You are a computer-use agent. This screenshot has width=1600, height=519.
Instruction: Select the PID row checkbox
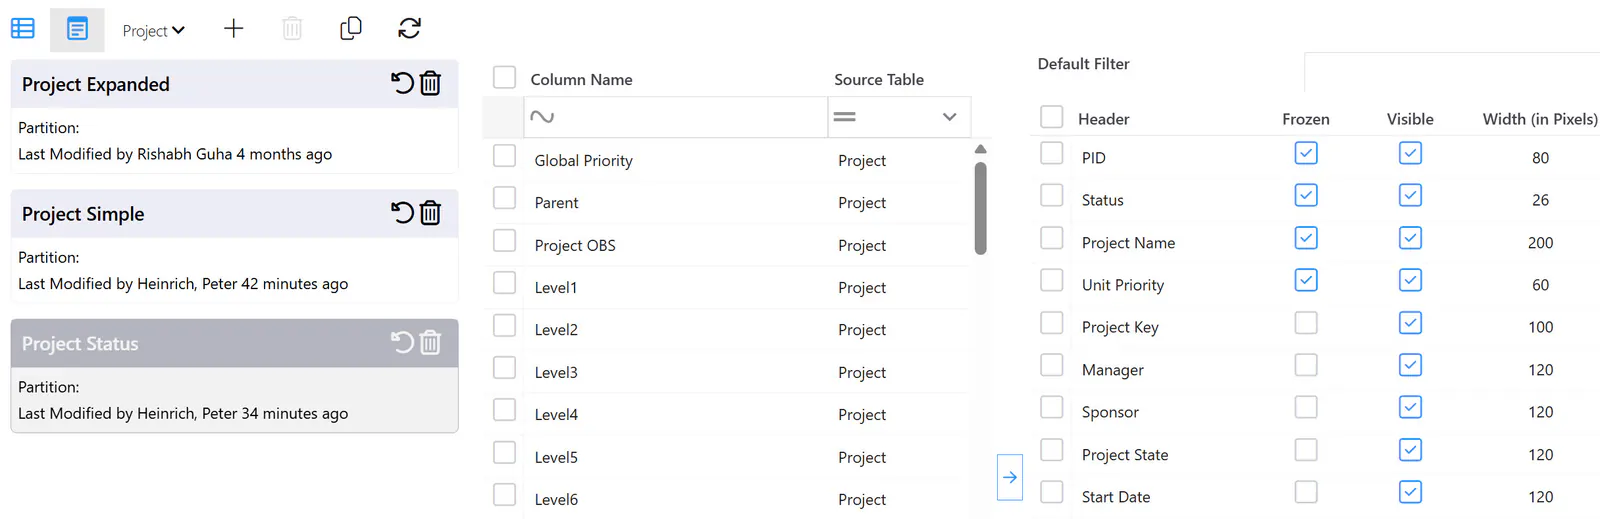[1052, 153]
